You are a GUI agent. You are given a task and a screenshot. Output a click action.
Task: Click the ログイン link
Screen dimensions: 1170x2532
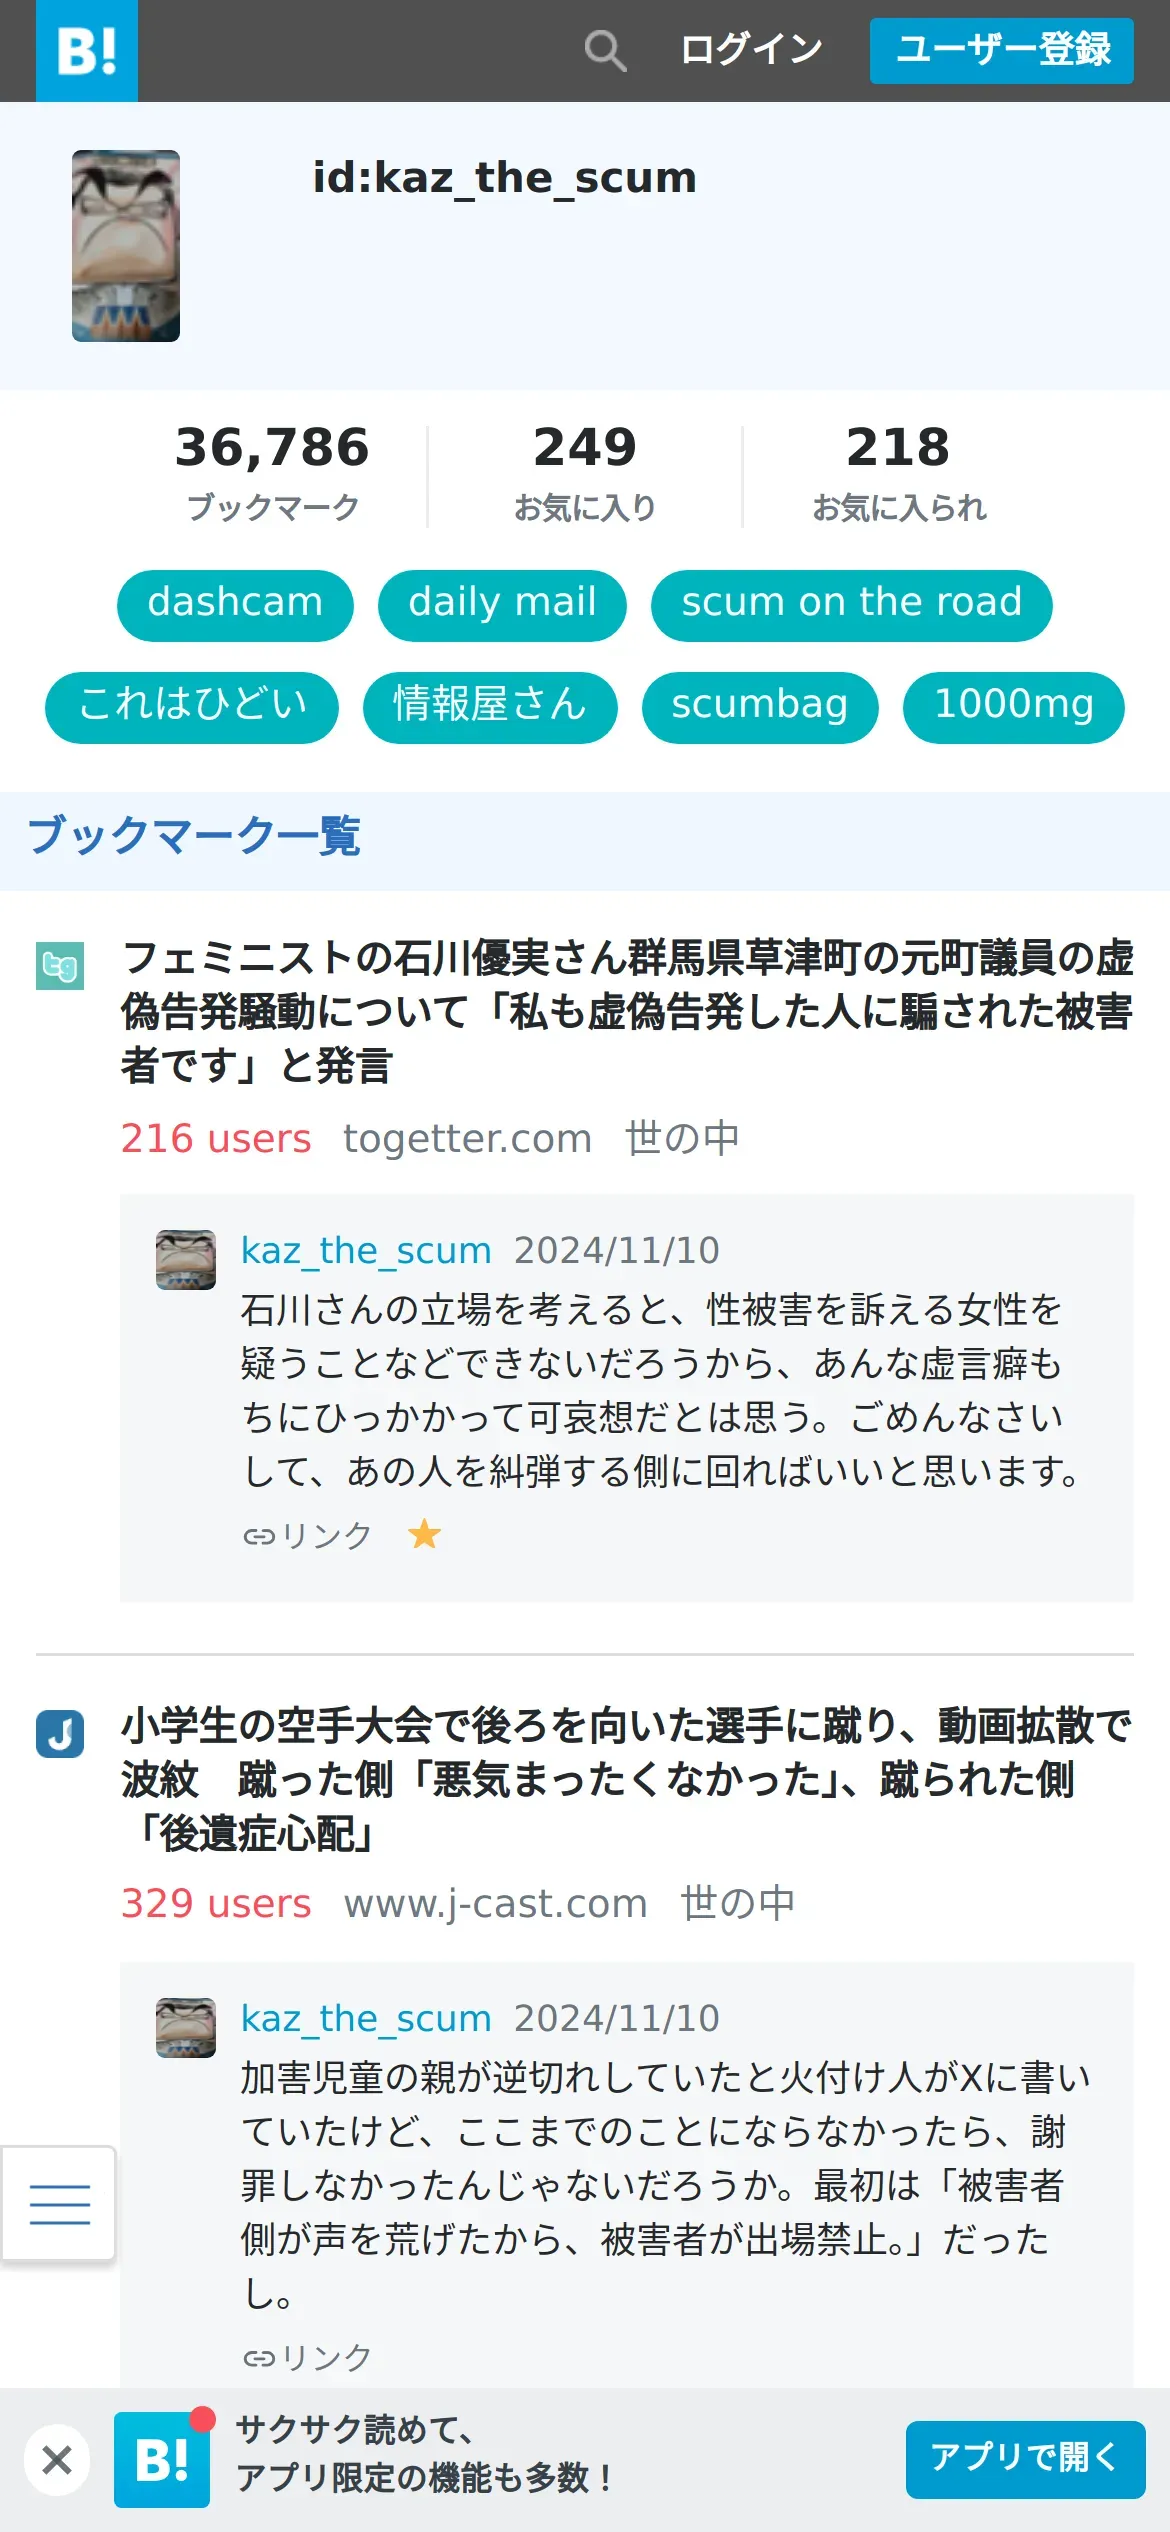751,50
